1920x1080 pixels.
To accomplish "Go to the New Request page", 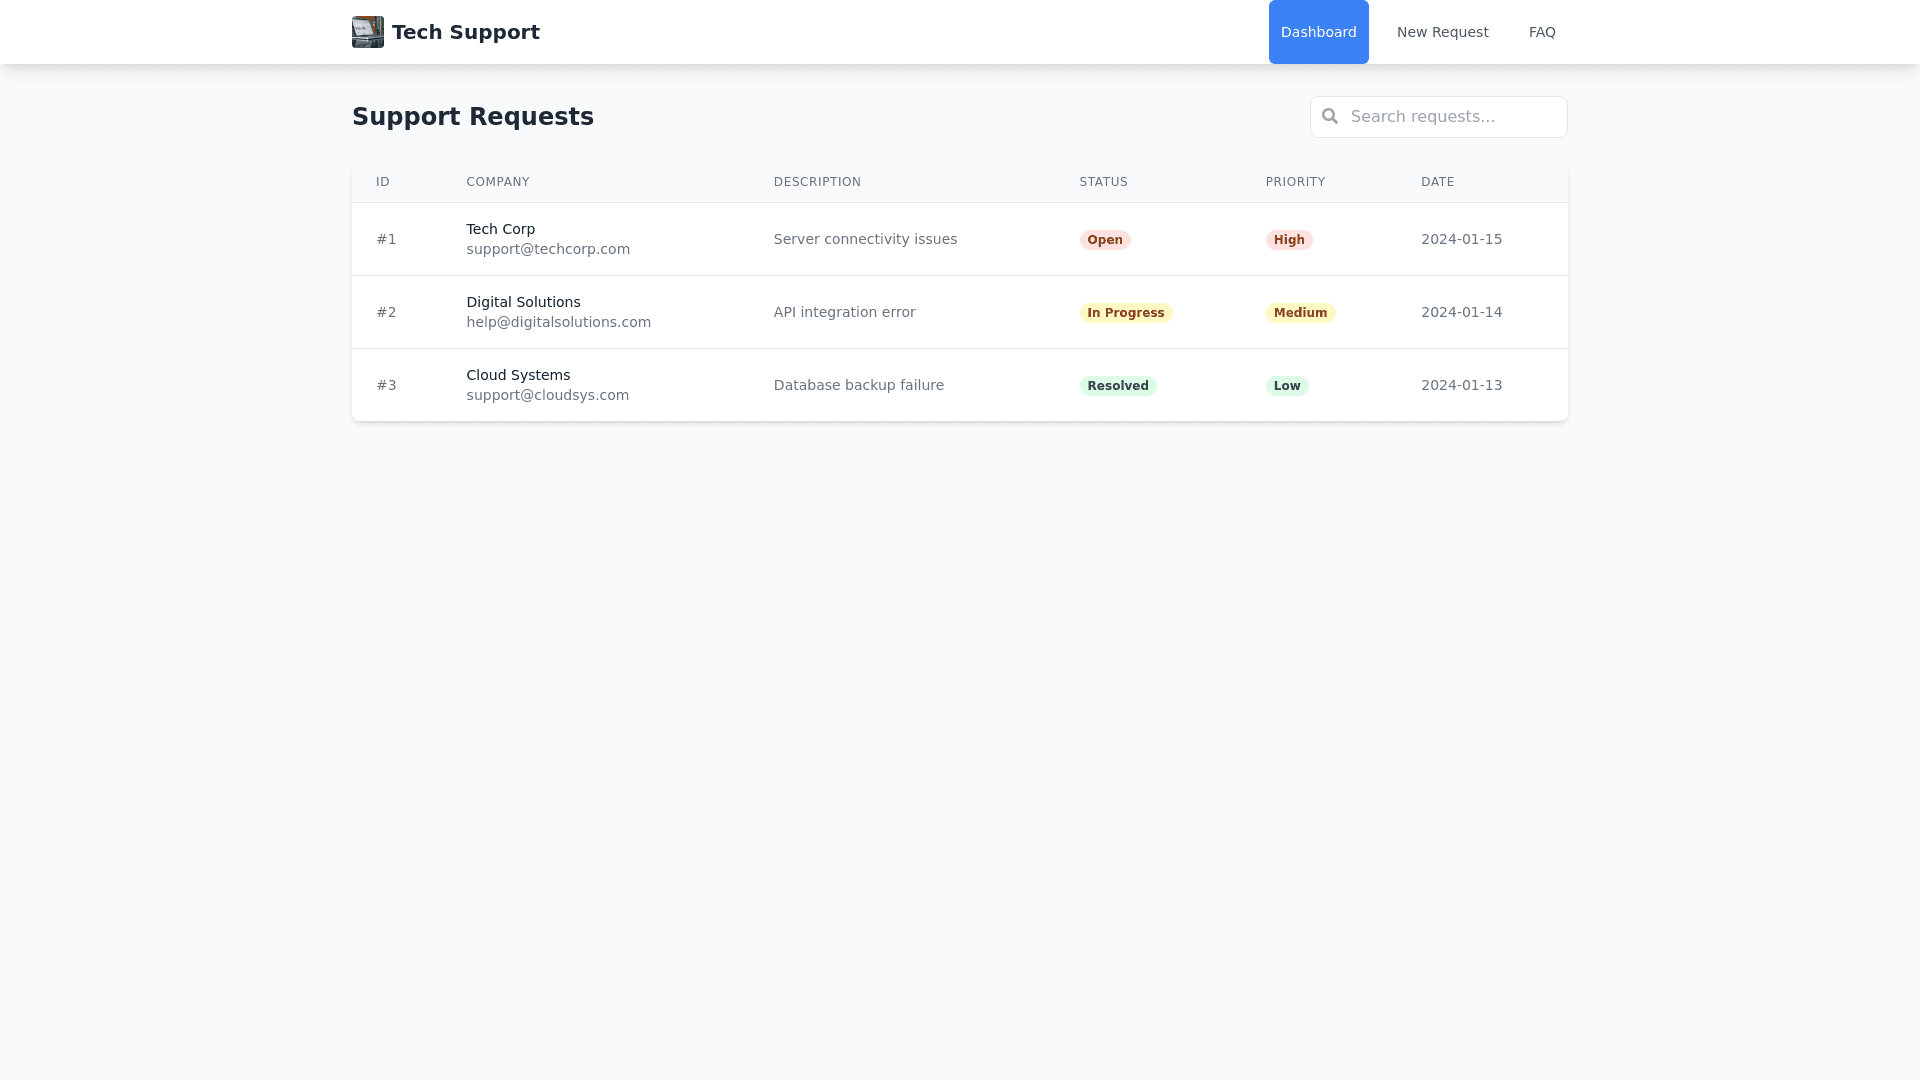I will pos(1442,32).
